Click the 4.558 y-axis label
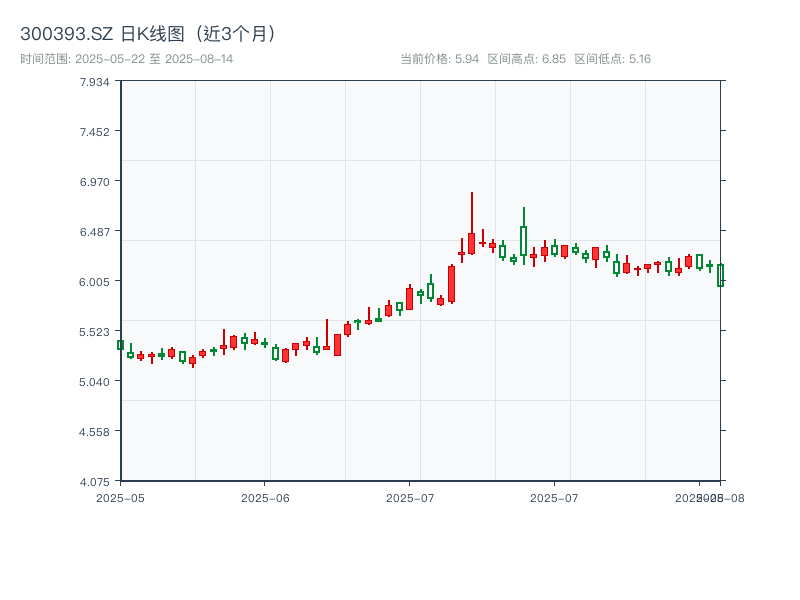Viewport: 800px width, 600px height. tap(94, 432)
